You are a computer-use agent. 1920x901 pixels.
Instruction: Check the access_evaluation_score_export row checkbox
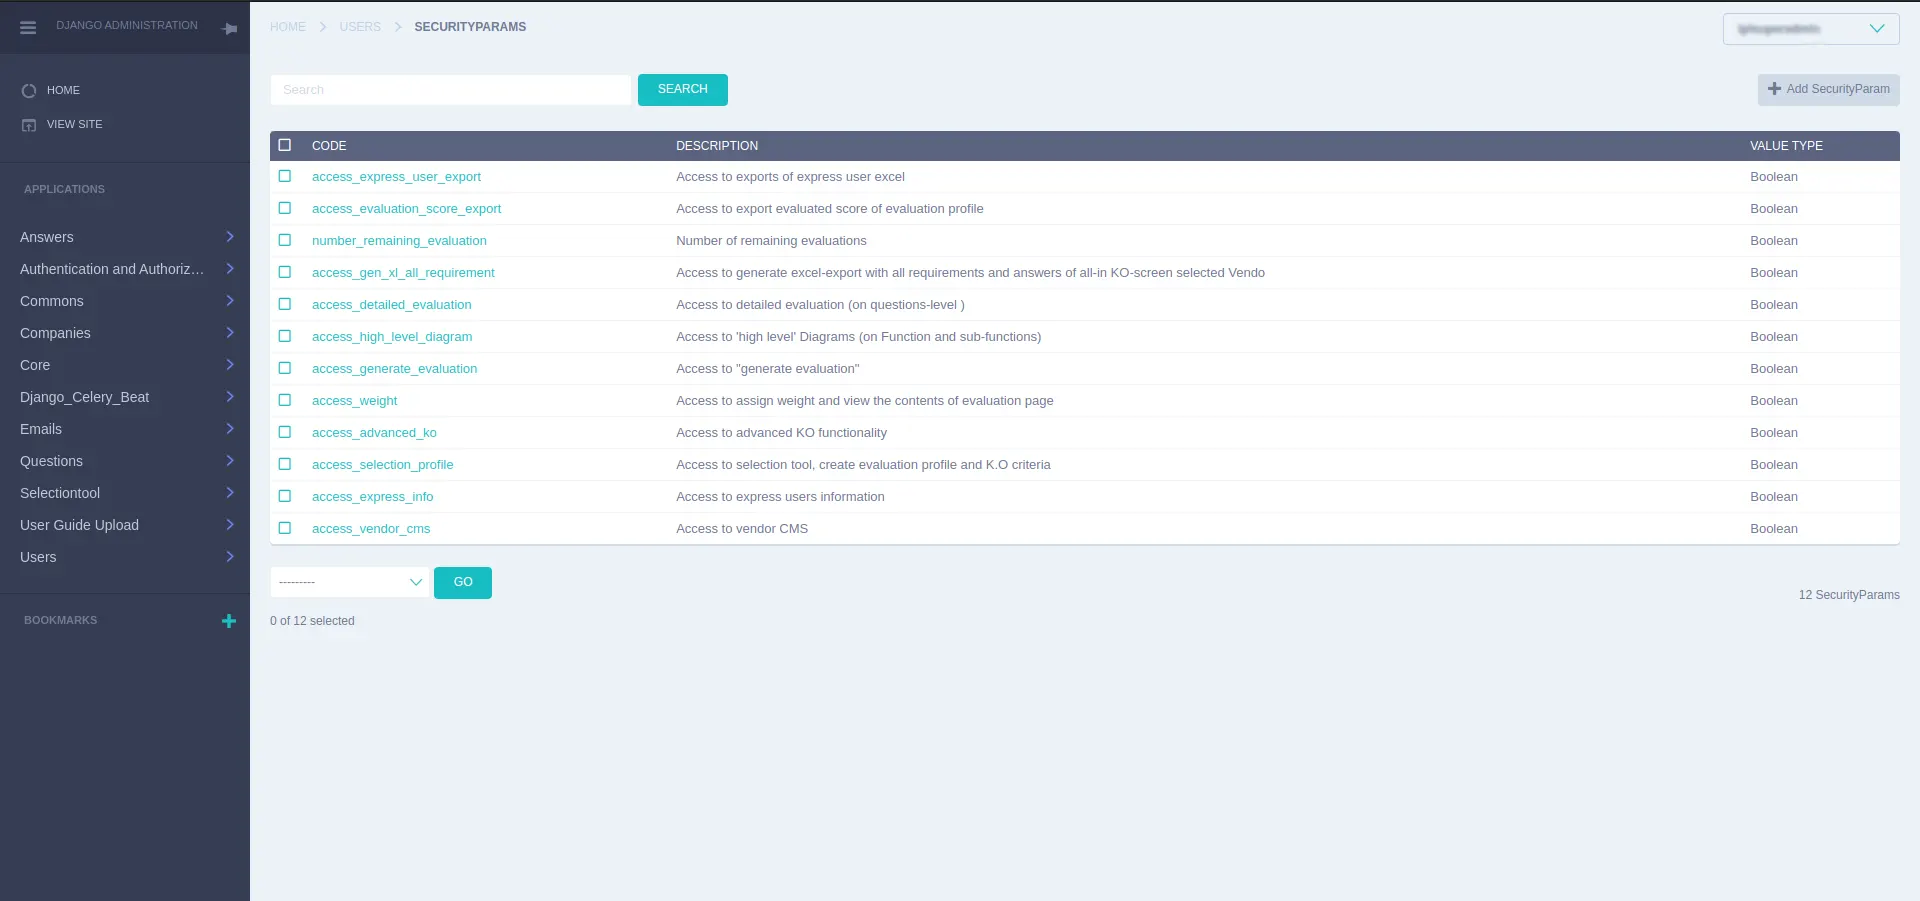pyautogui.click(x=285, y=208)
